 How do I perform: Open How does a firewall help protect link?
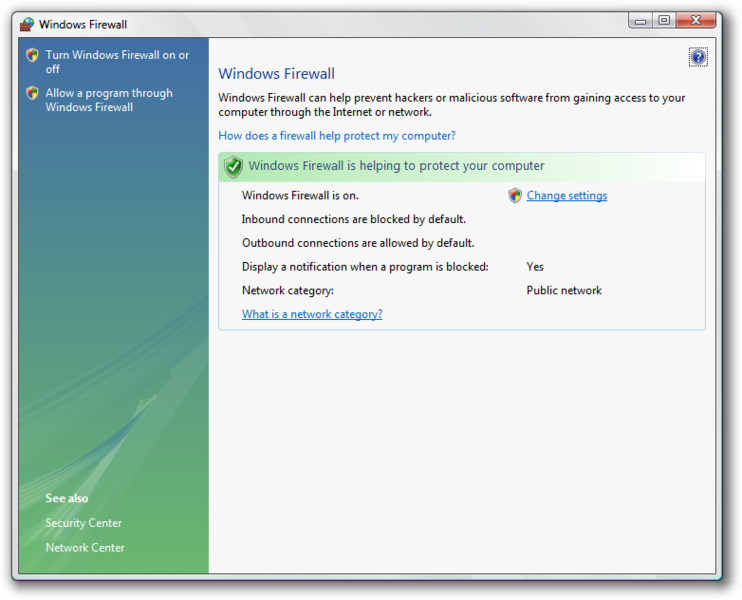337,136
